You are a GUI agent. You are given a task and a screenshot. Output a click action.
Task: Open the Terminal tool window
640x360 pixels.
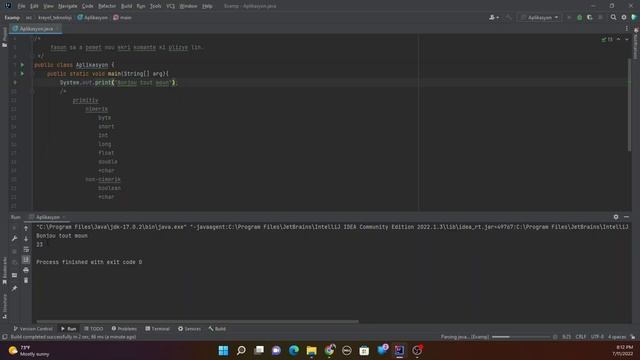point(158,329)
